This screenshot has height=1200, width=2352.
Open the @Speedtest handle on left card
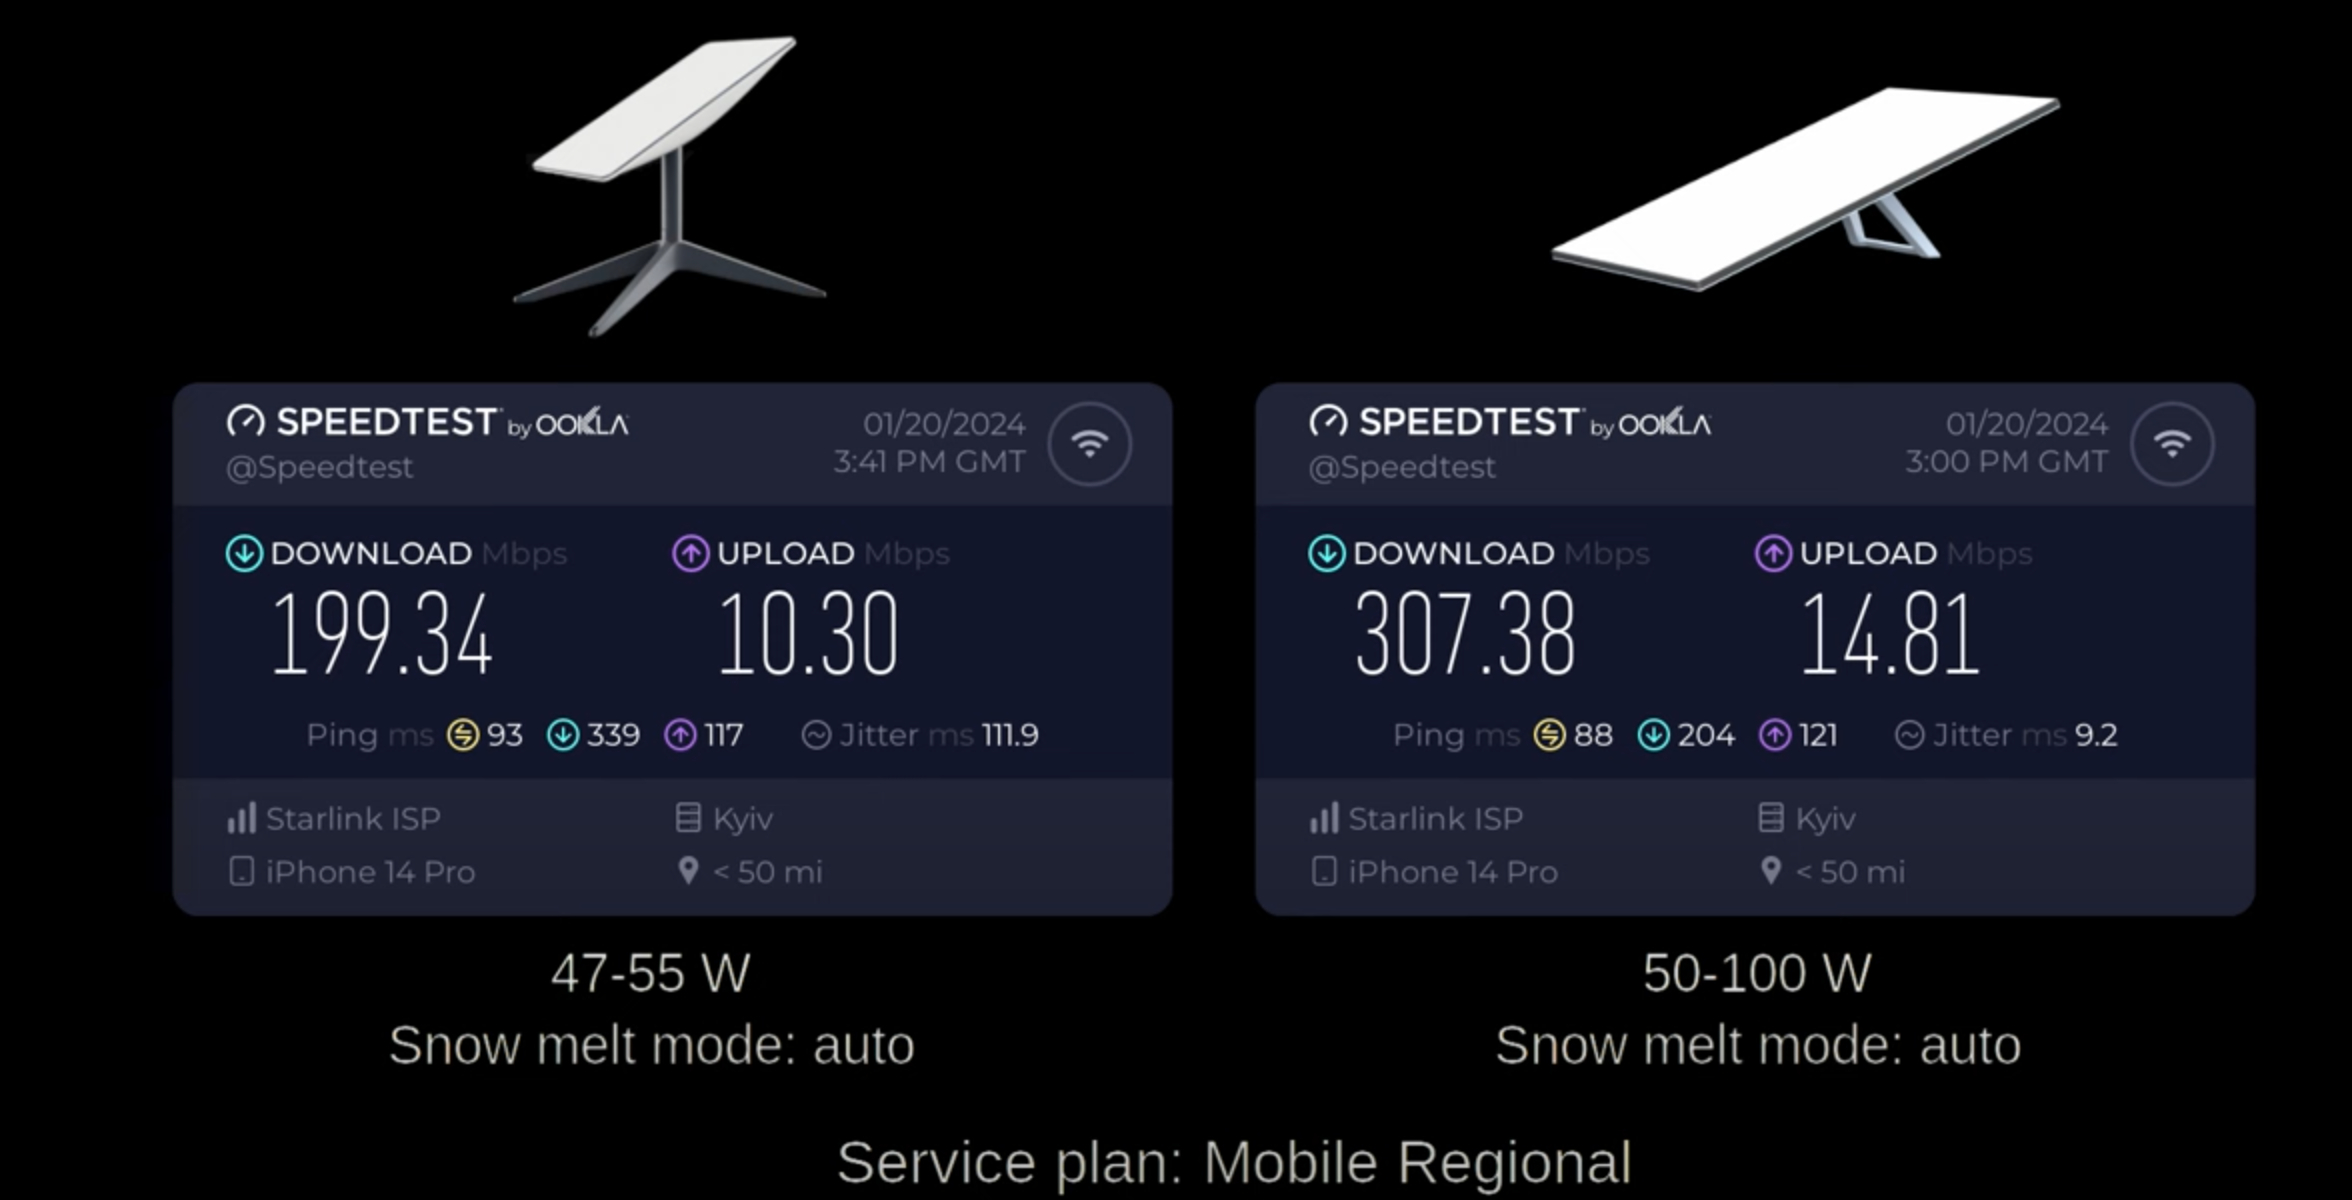319,467
